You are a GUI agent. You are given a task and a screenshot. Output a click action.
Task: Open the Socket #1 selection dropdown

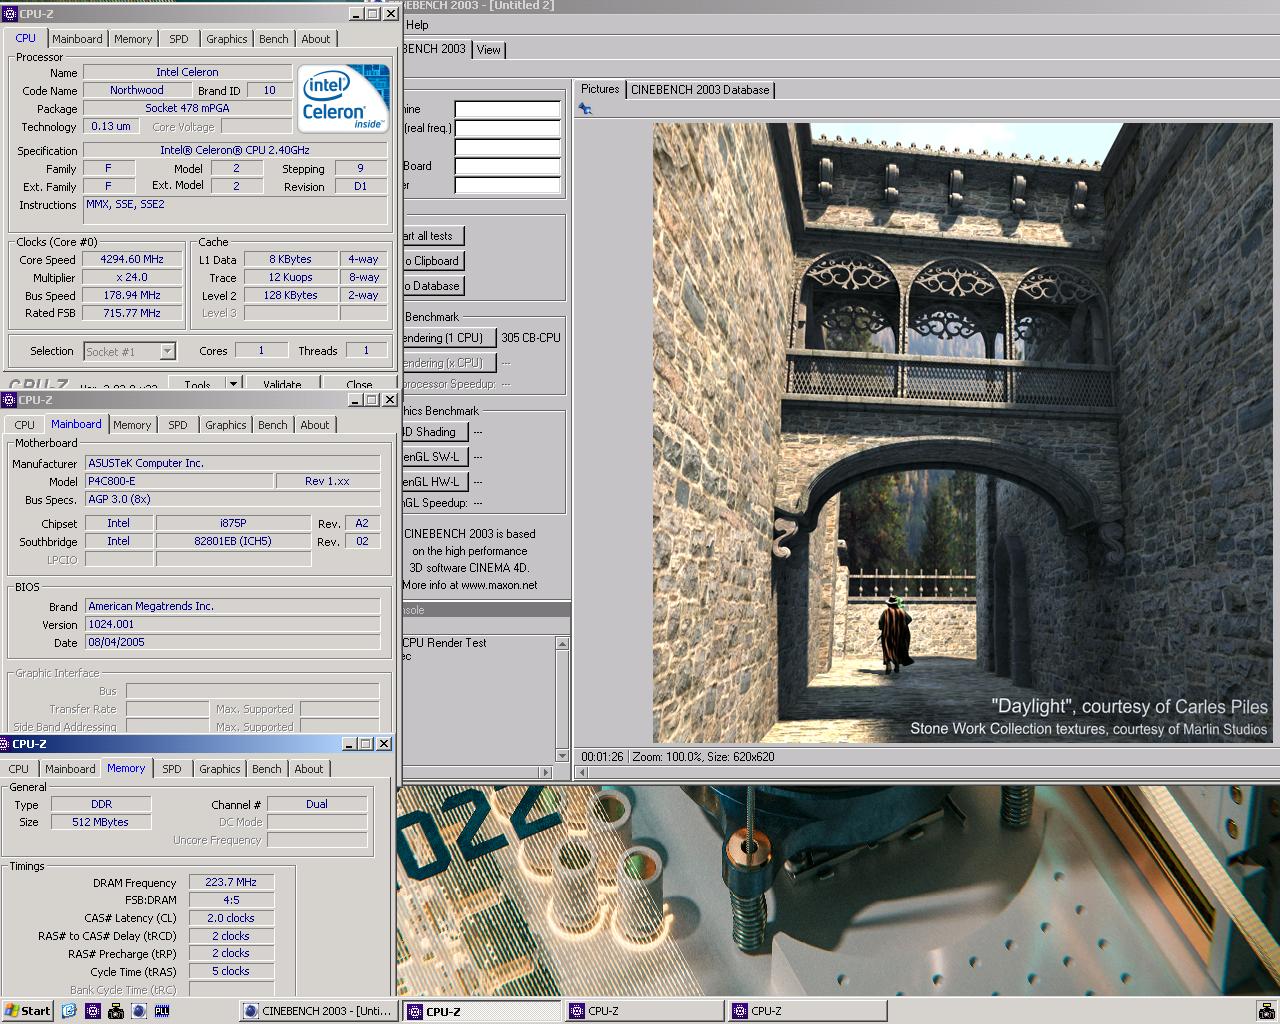tap(168, 351)
